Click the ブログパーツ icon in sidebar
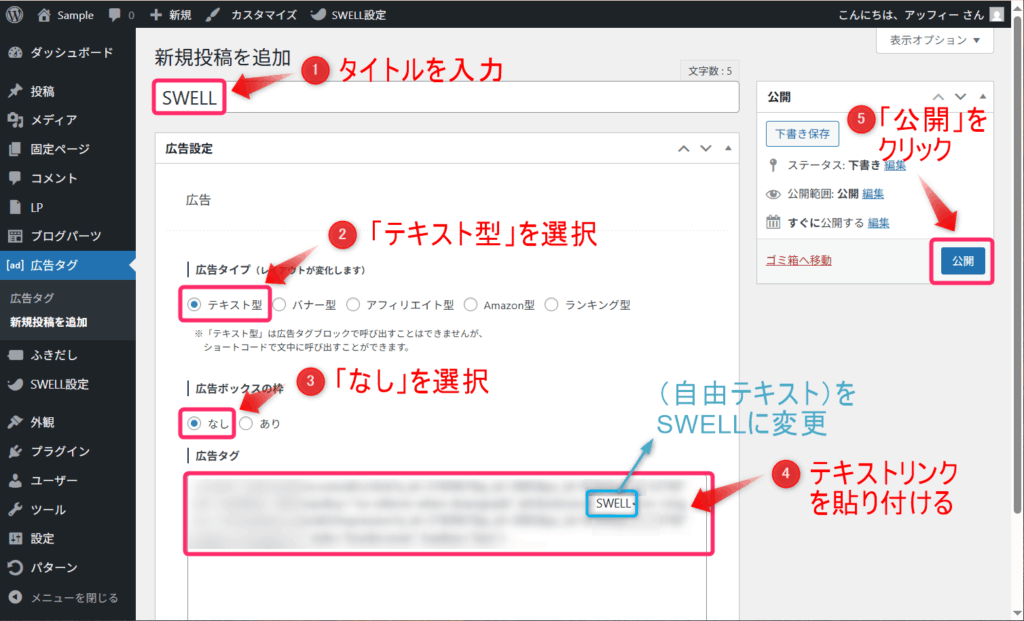Image resolution: width=1024 pixels, height=621 pixels. (x=15, y=236)
